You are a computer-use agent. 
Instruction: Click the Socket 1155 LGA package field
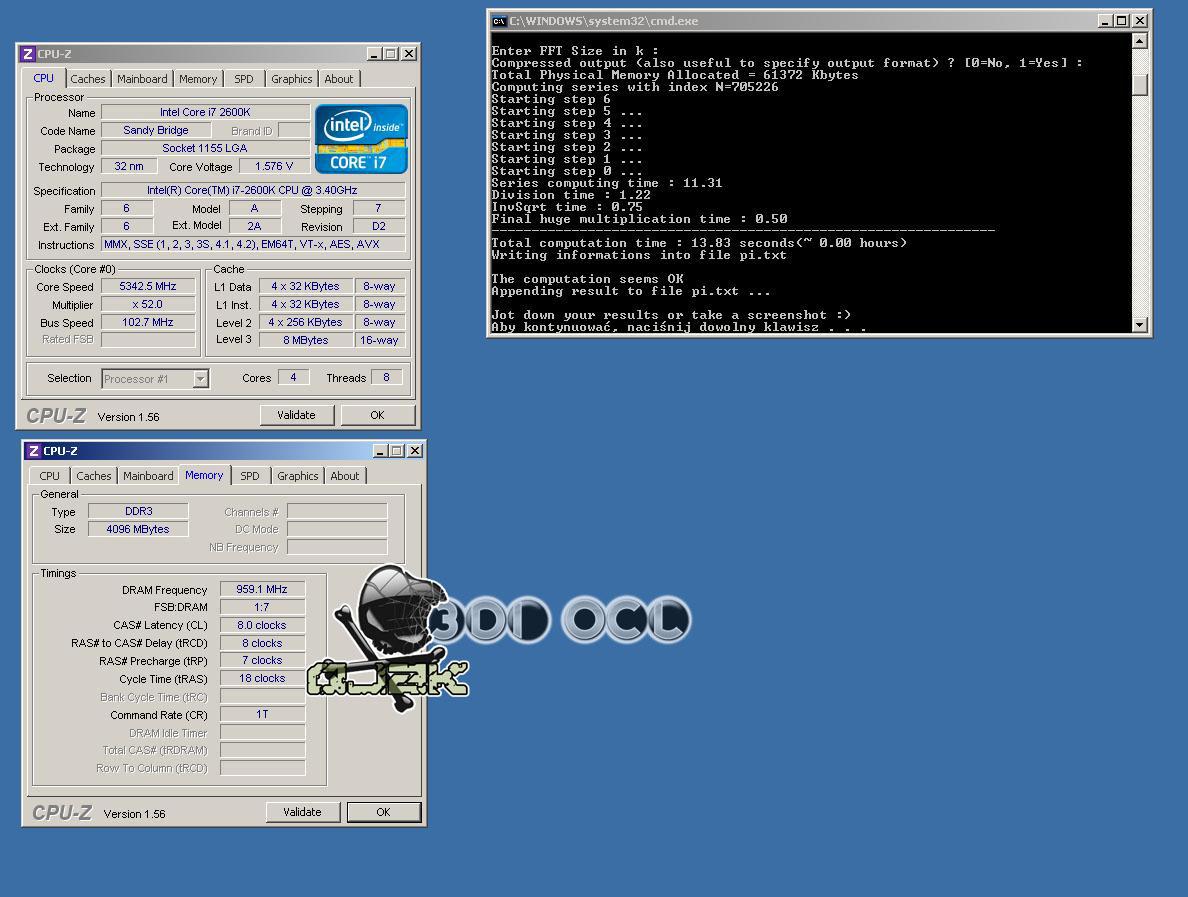tap(205, 148)
